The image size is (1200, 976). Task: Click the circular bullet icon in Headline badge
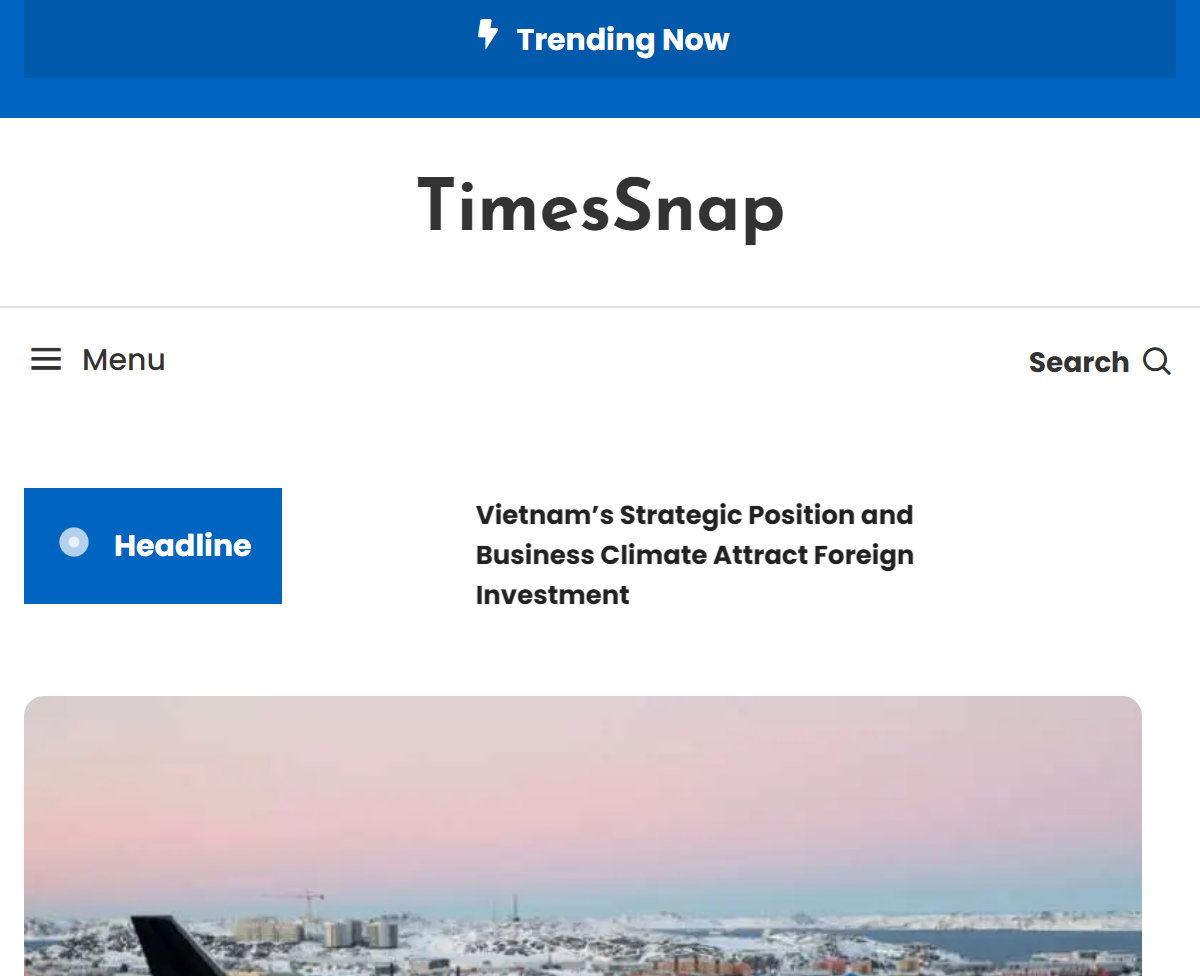pos(72,543)
